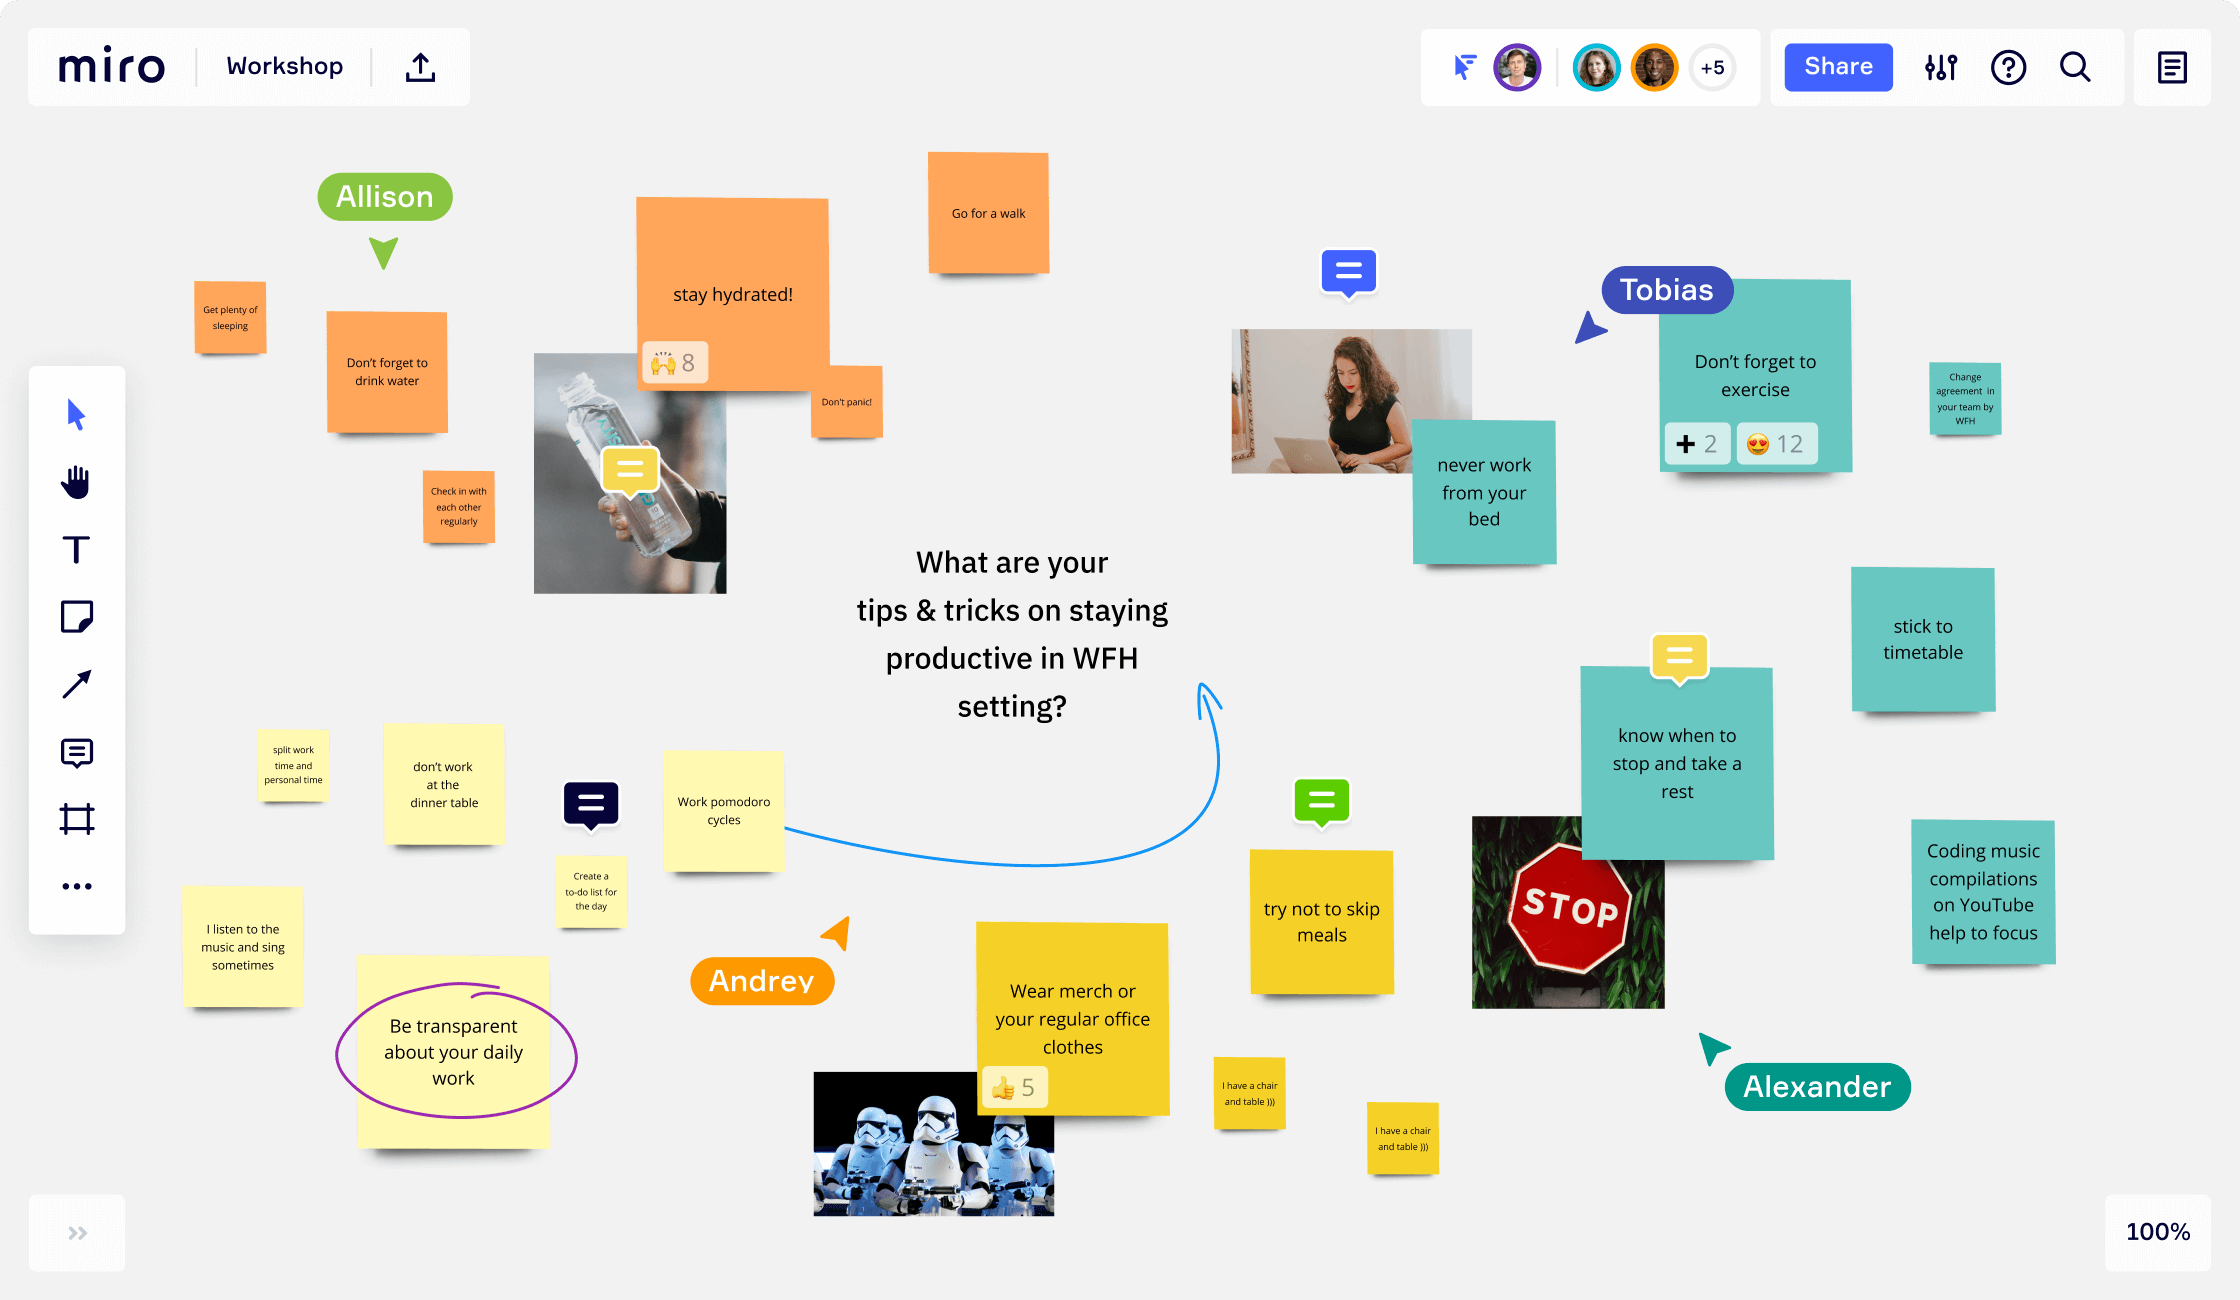Click the upload/export button
This screenshot has width=2240, height=1300.
(x=422, y=67)
